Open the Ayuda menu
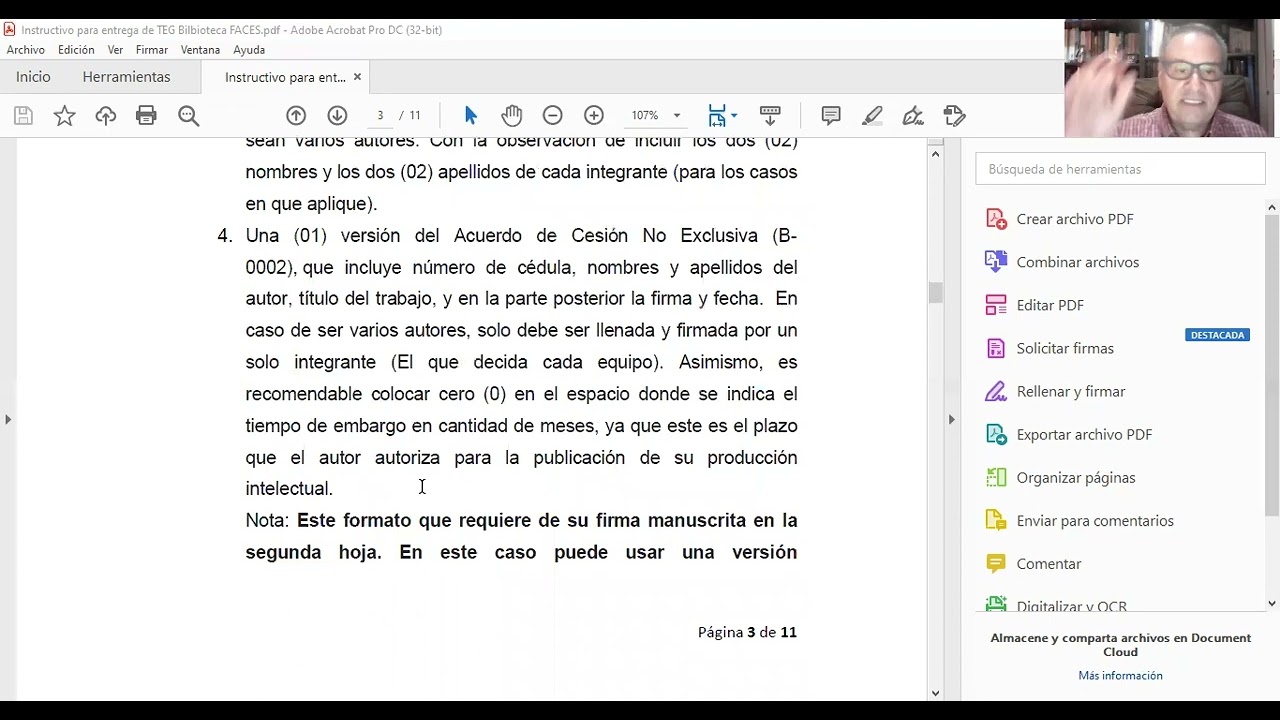1280x720 pixels. pos(249,50)
